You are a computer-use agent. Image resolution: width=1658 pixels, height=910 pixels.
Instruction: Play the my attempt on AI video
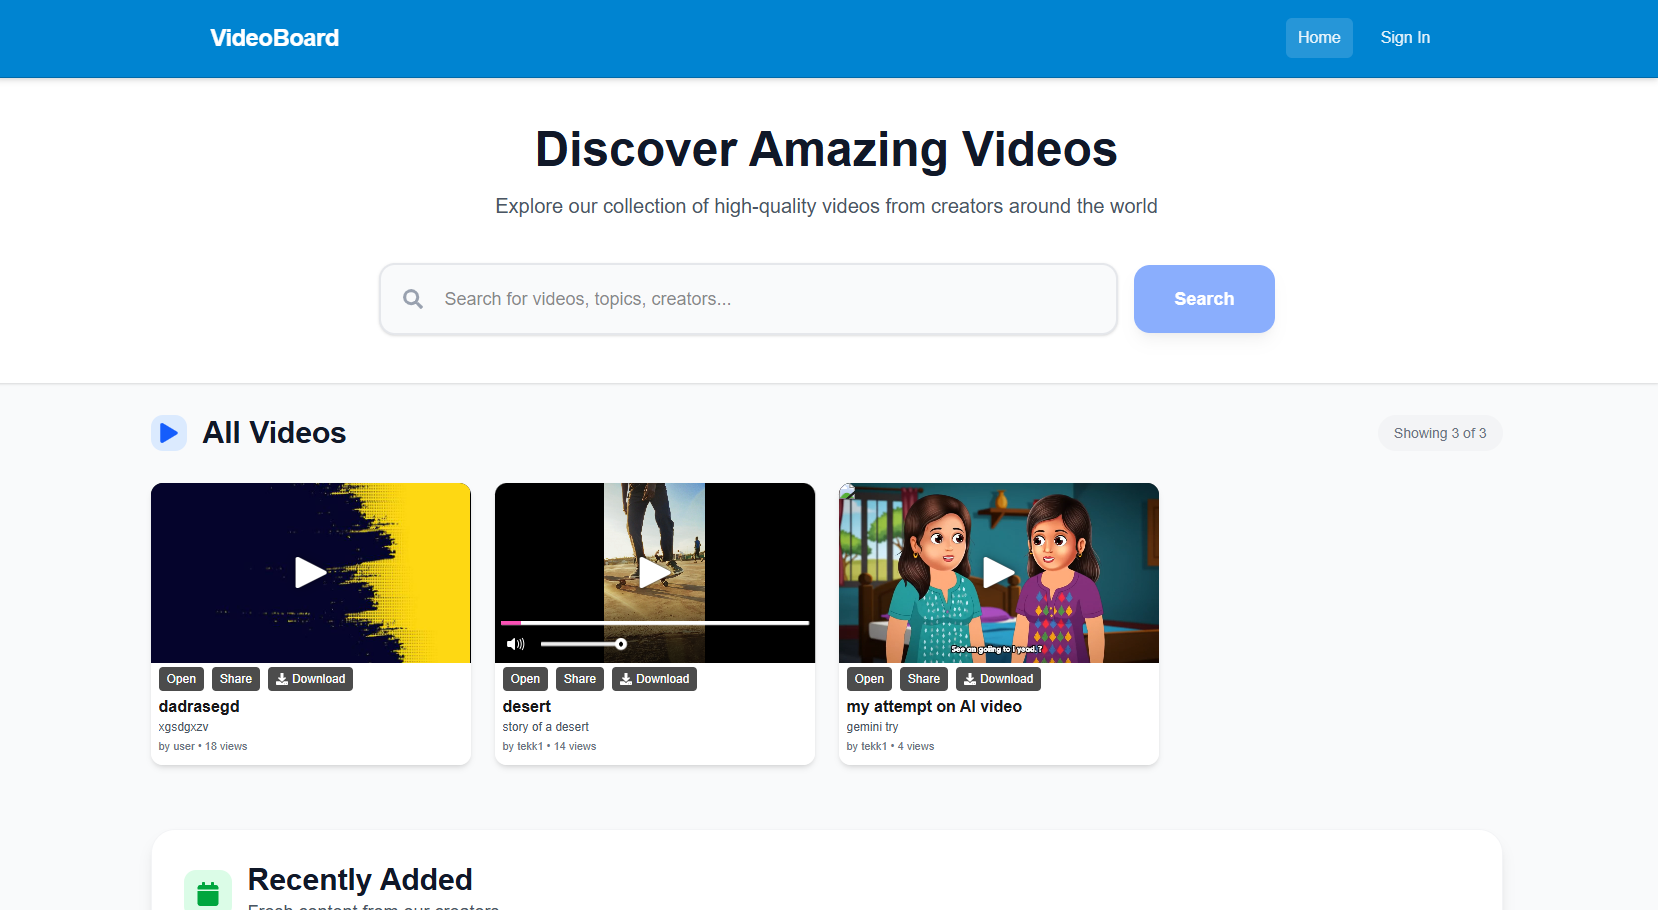pyautogui.click(x=998, y=572)
